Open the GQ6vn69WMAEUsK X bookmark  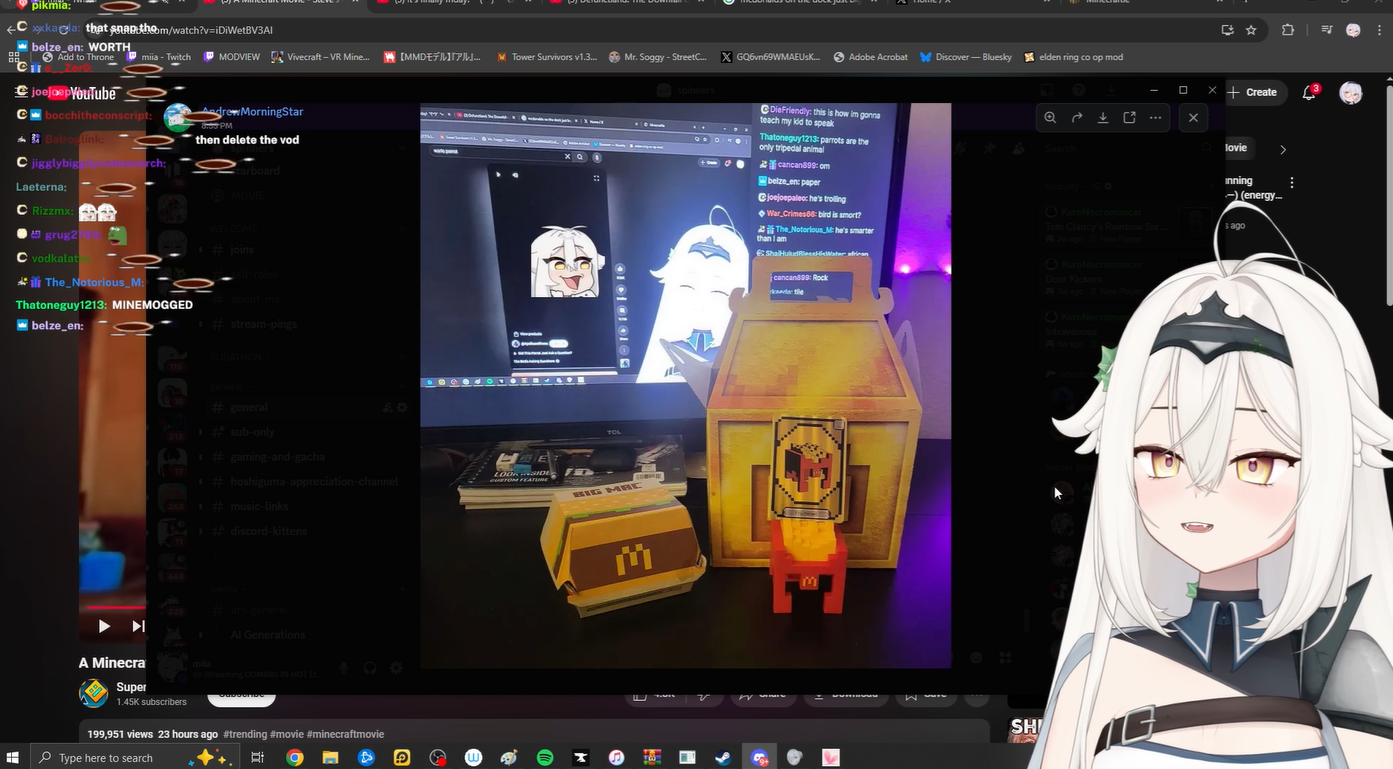click(x=771, y=57)
